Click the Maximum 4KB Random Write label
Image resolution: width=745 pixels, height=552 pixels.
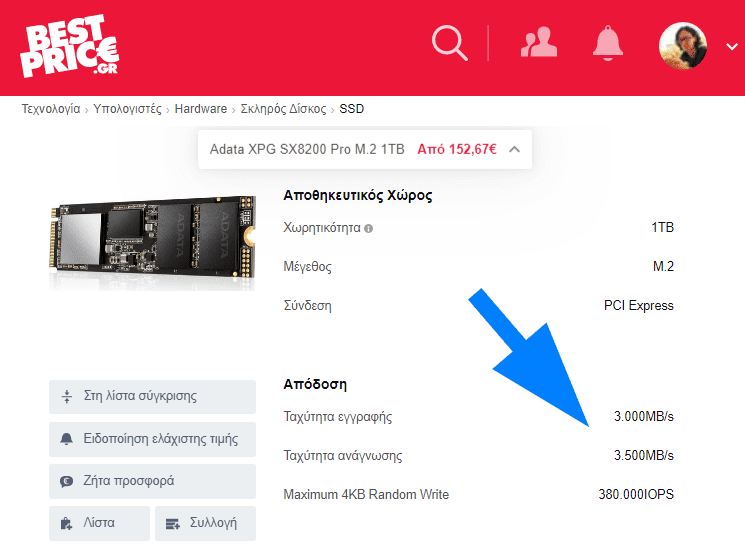(x=366, y=495)
